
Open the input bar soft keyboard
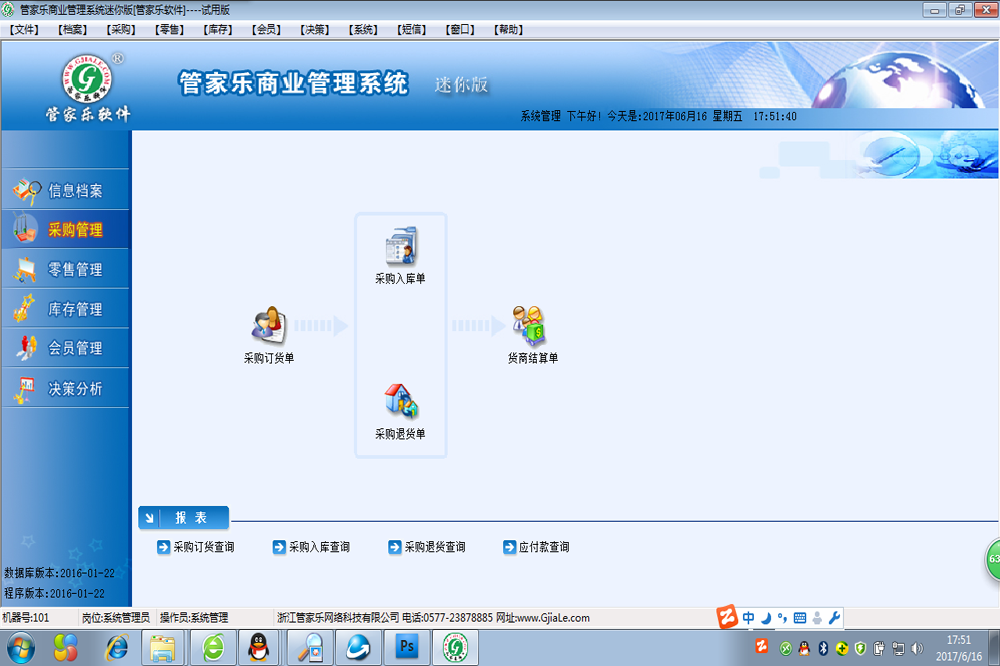800,618
